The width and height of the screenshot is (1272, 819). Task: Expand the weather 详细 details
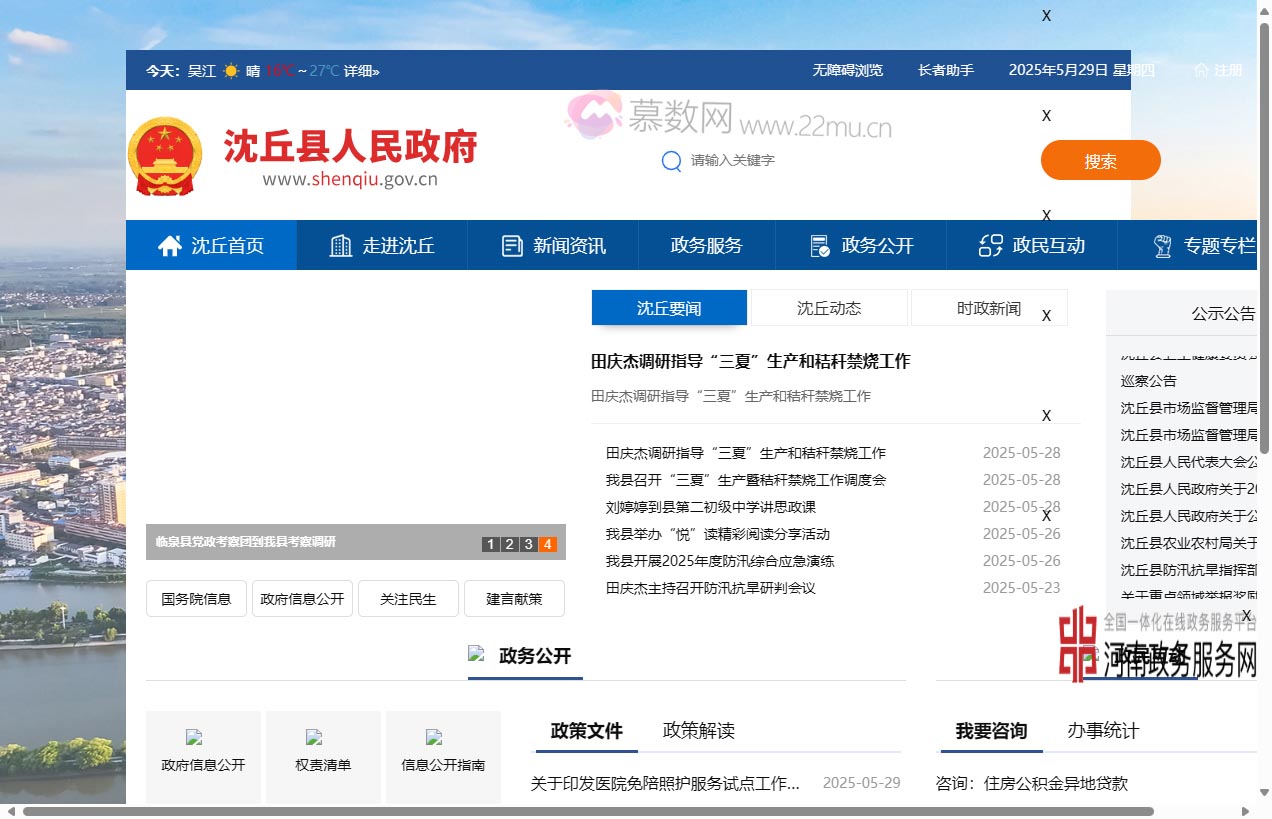364,70
